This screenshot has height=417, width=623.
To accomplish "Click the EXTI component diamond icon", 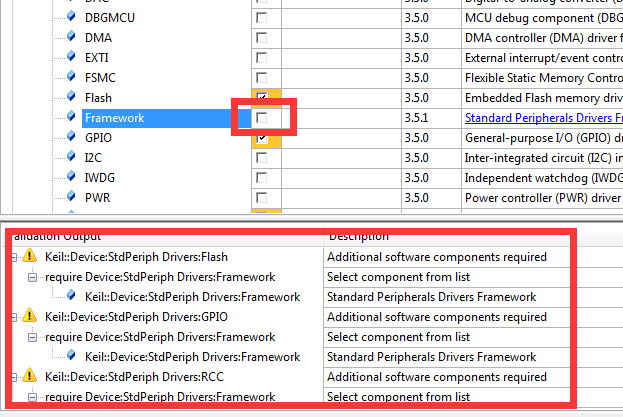I will 71,56.
